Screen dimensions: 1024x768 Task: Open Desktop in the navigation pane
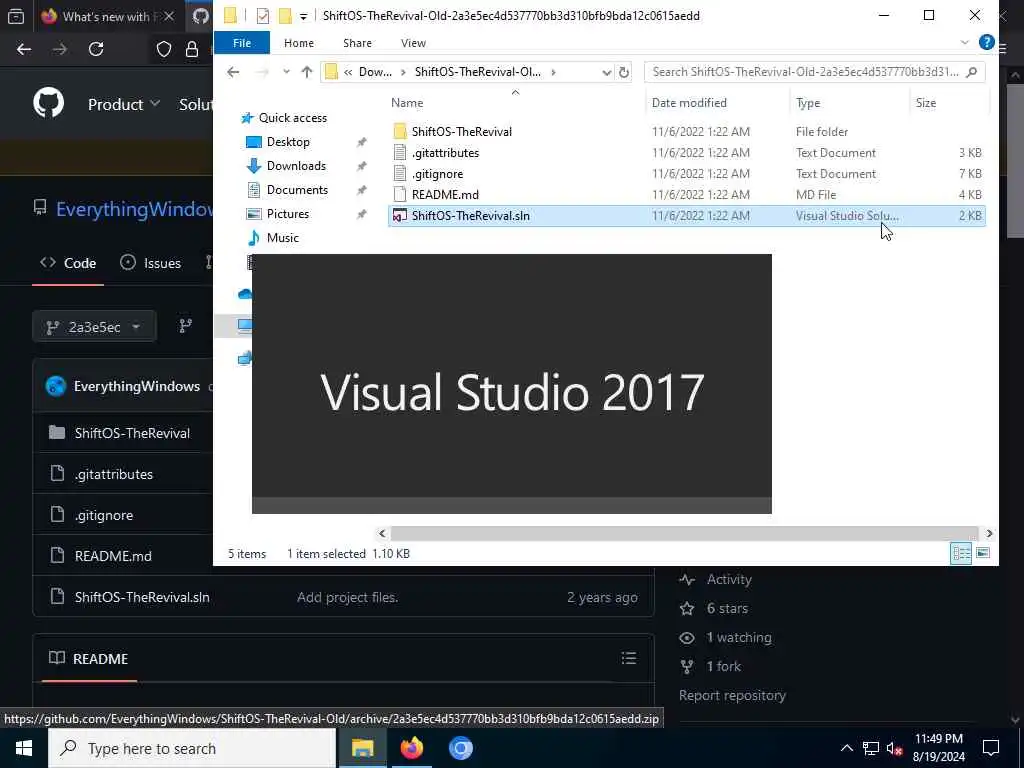click(x=288, y=142)
